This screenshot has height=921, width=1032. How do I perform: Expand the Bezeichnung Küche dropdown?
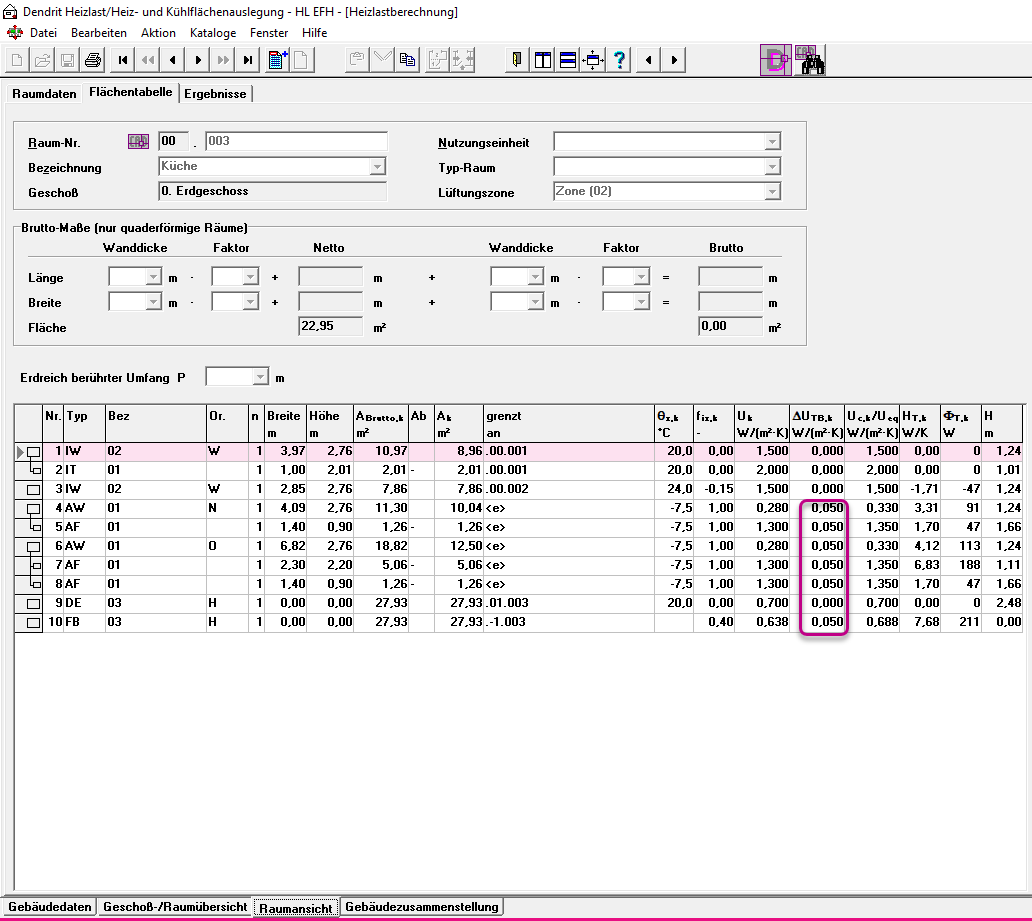pos(377,167)
